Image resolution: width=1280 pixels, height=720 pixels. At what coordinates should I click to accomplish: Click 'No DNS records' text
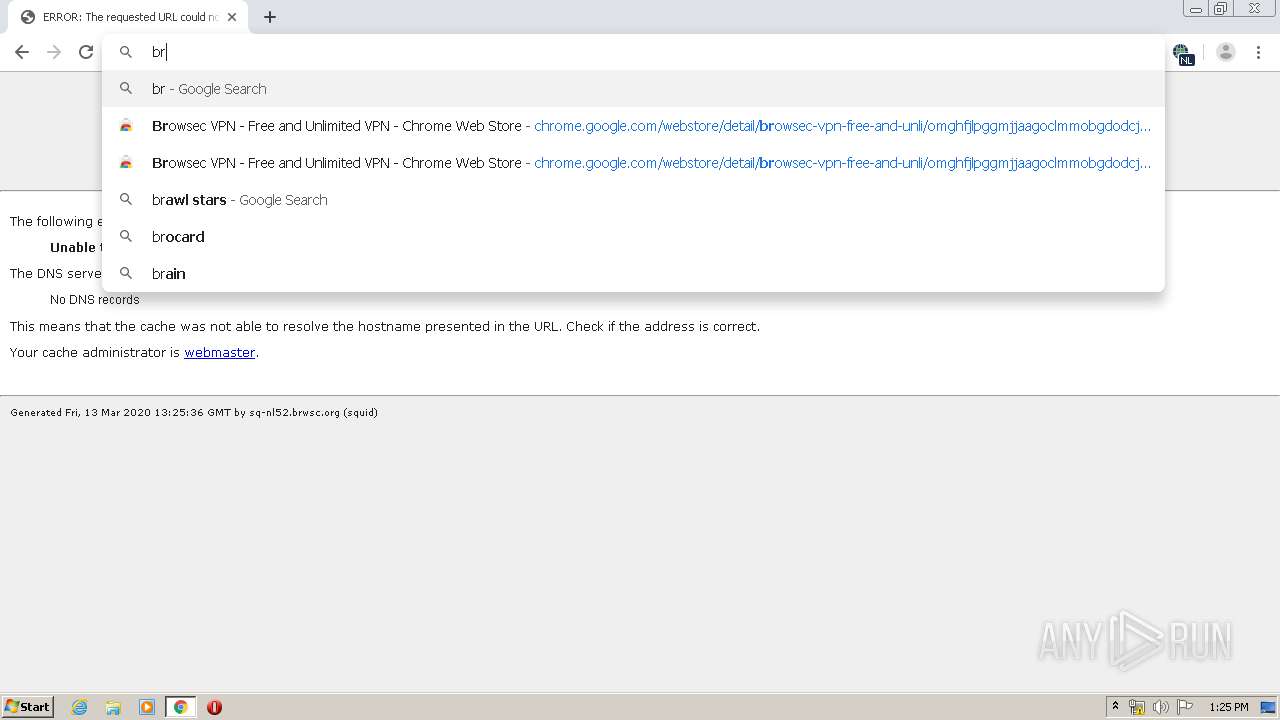[95, 300]
